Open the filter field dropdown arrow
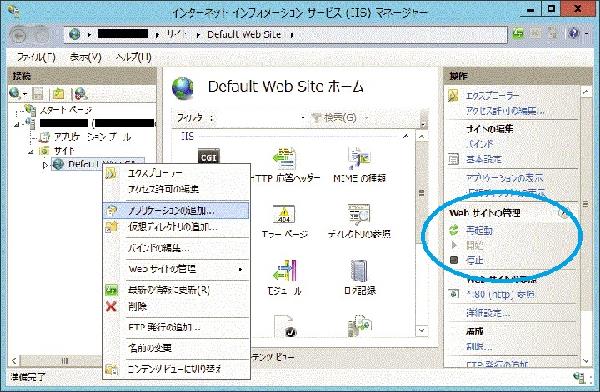 (303, 118)
